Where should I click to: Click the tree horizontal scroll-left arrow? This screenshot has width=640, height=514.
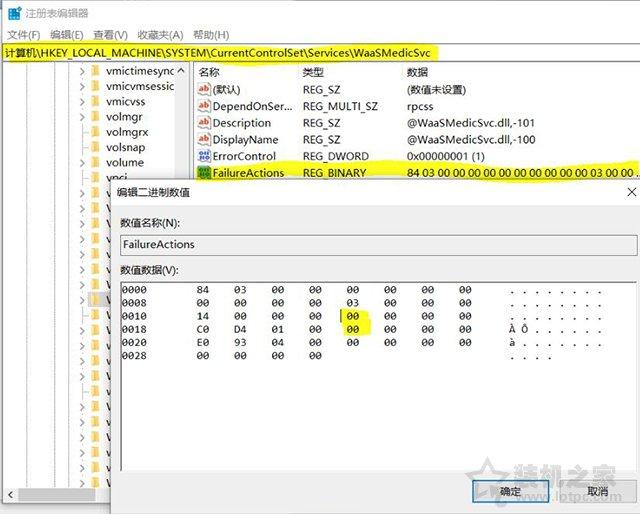click(10, 495)
